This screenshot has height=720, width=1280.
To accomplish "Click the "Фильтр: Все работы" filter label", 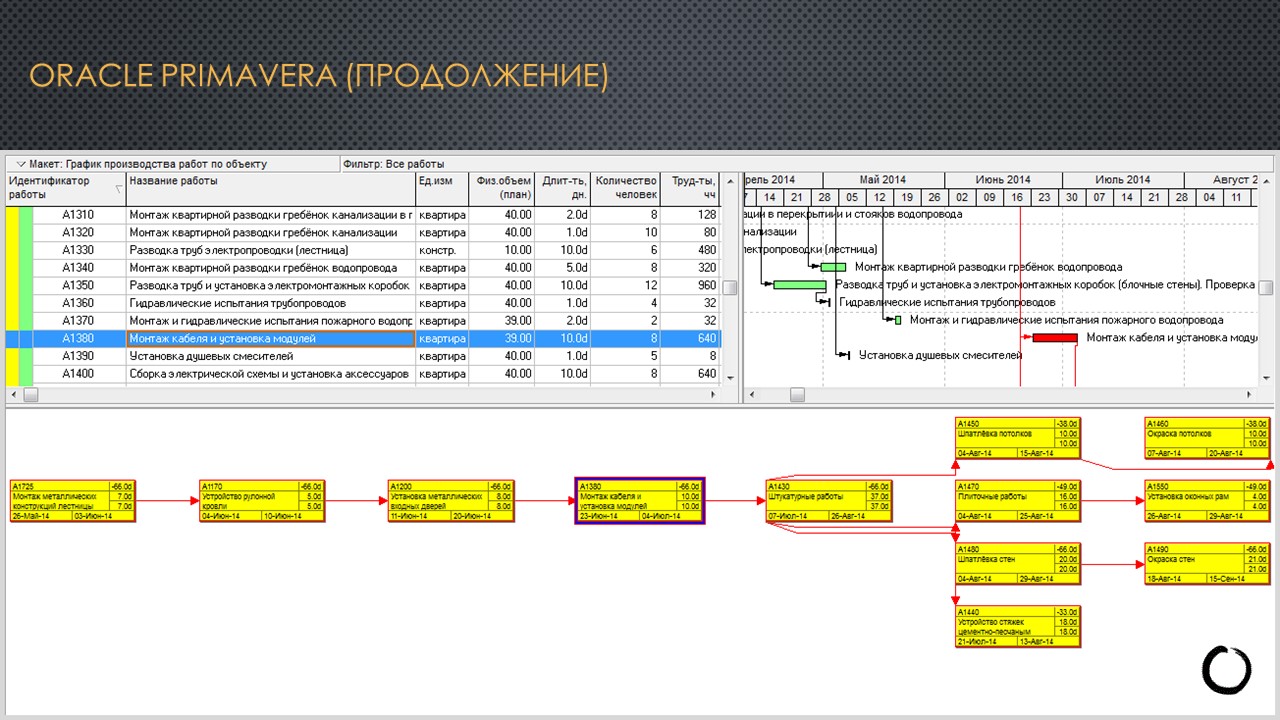I will point(393,164).
